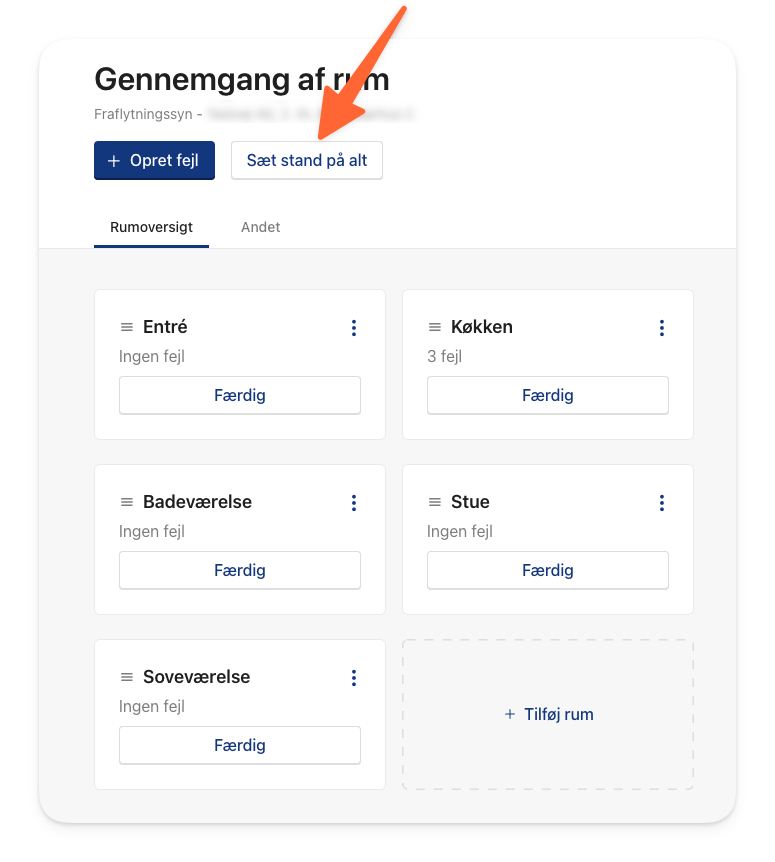Click the drag handle beside Entré
This screenshot has height=862, width=775.
[x=127, y=327]
